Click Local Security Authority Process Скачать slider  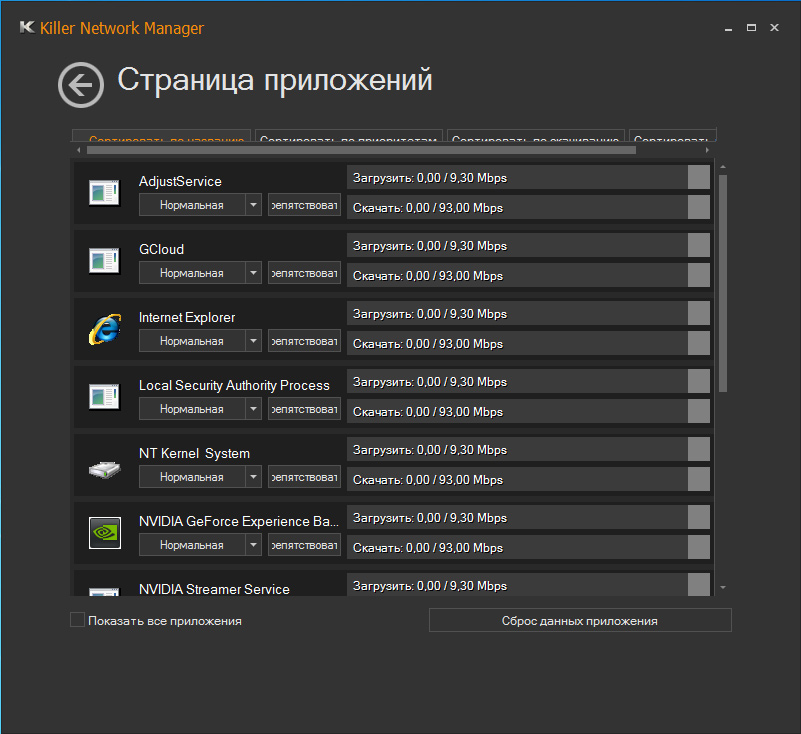point(528,411)
